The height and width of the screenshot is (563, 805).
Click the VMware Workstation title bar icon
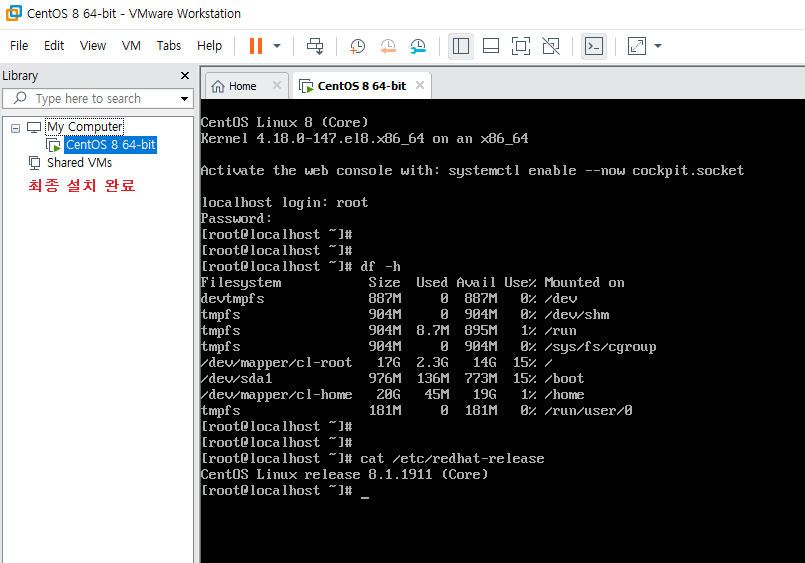14,13
